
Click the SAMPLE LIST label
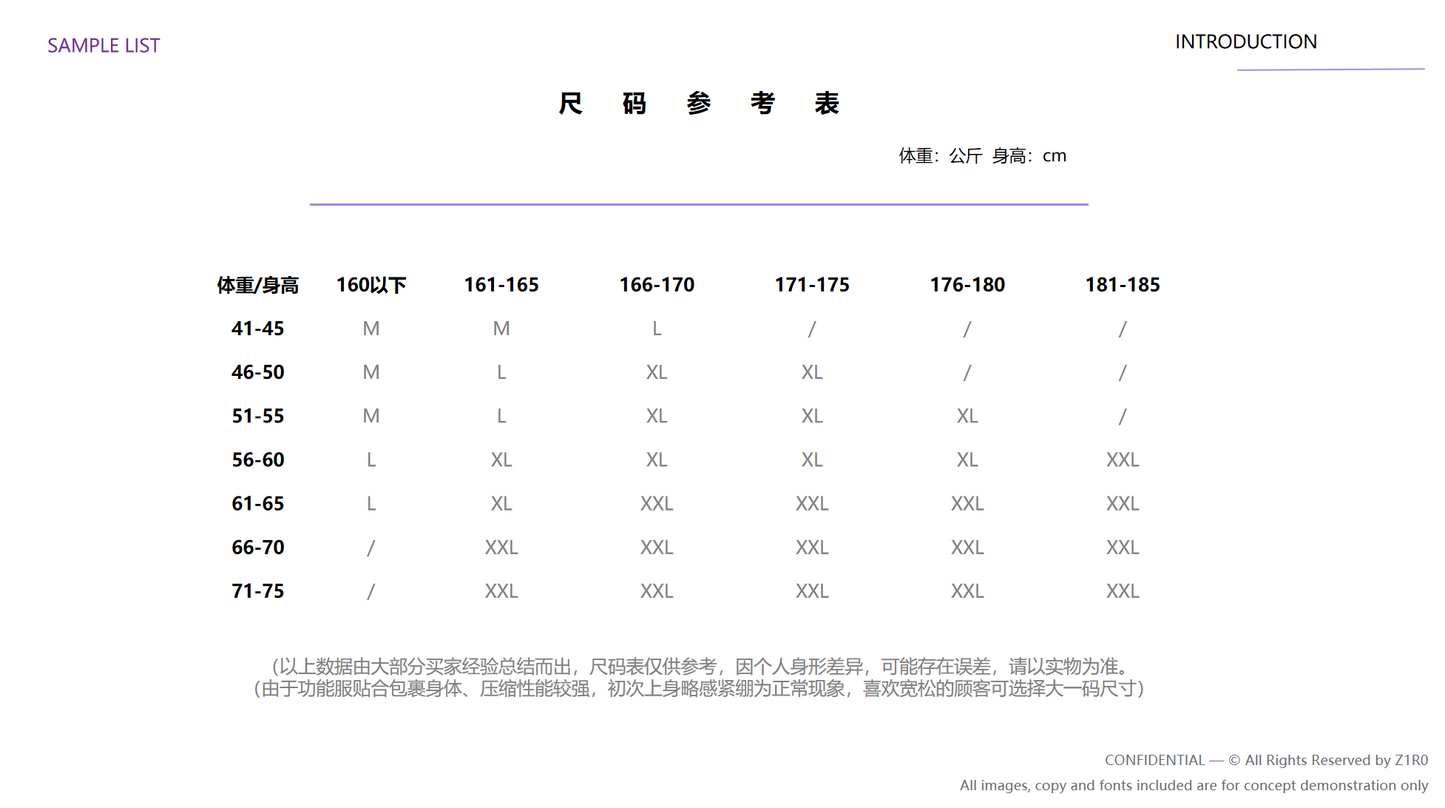coord(103,45)
